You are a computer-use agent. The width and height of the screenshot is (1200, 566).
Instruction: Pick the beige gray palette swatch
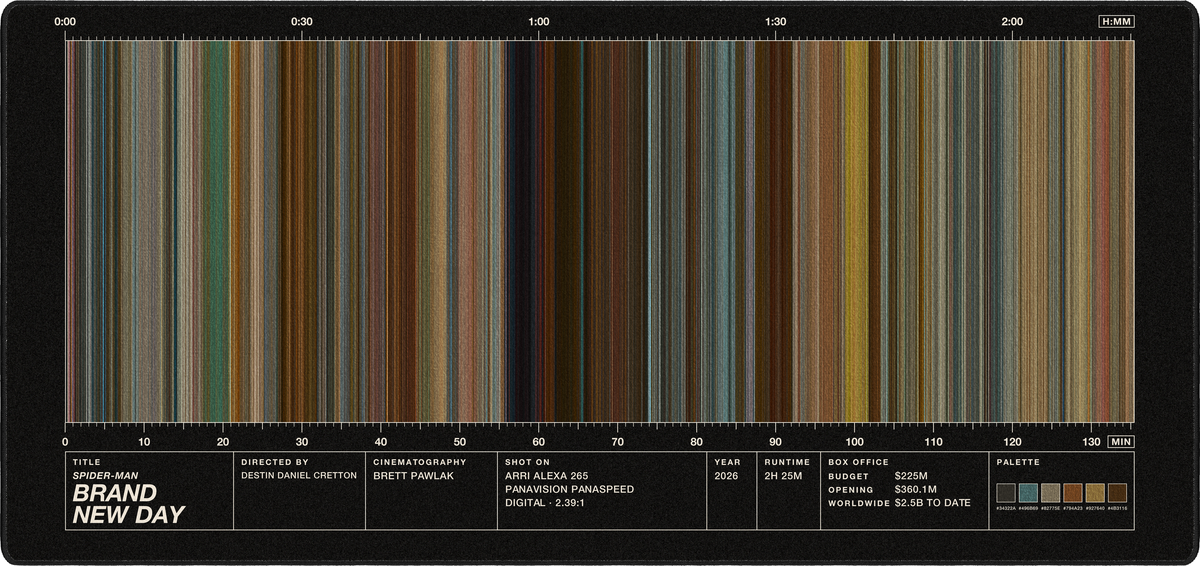coord(1050,492)
